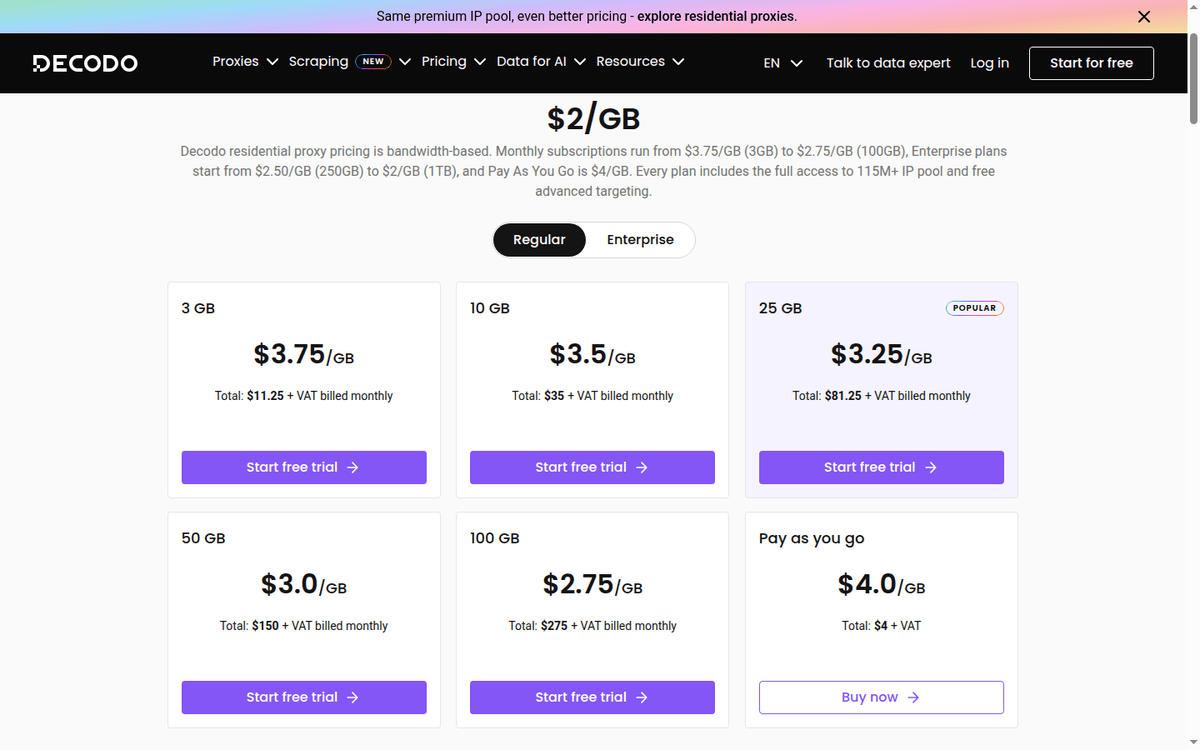Open the Resources menu
The height and width of the screenshot is (750, 1200).
click(x=630, y=61)
